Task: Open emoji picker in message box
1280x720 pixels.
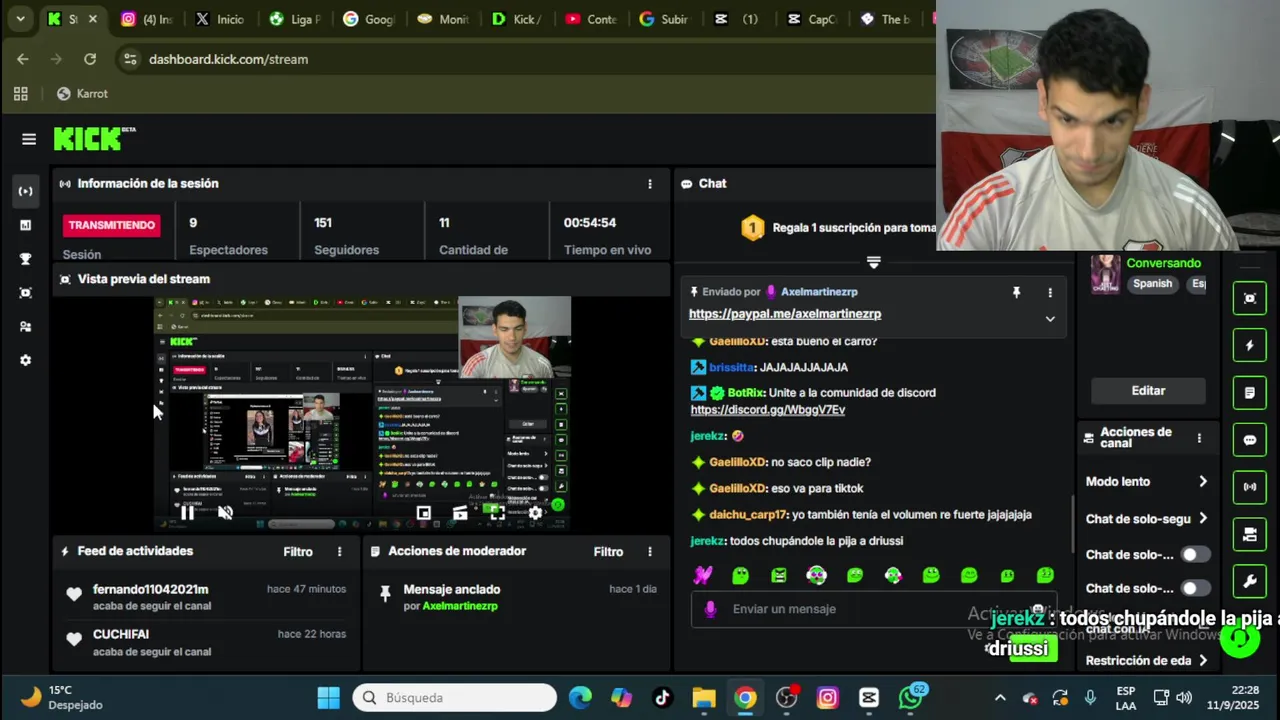Action: (x=1039, y=609)
